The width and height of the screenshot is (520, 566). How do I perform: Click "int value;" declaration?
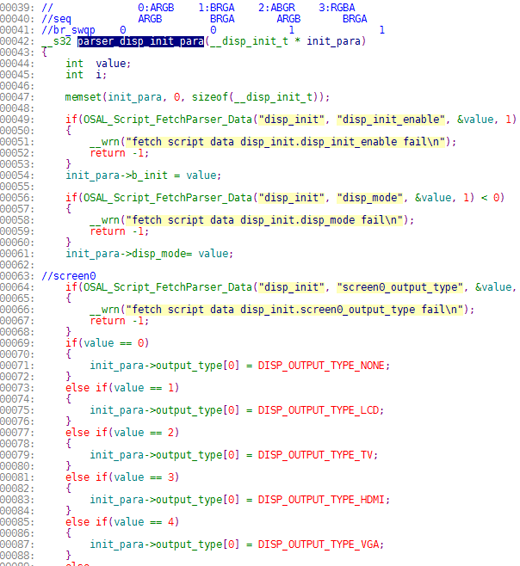98,64
